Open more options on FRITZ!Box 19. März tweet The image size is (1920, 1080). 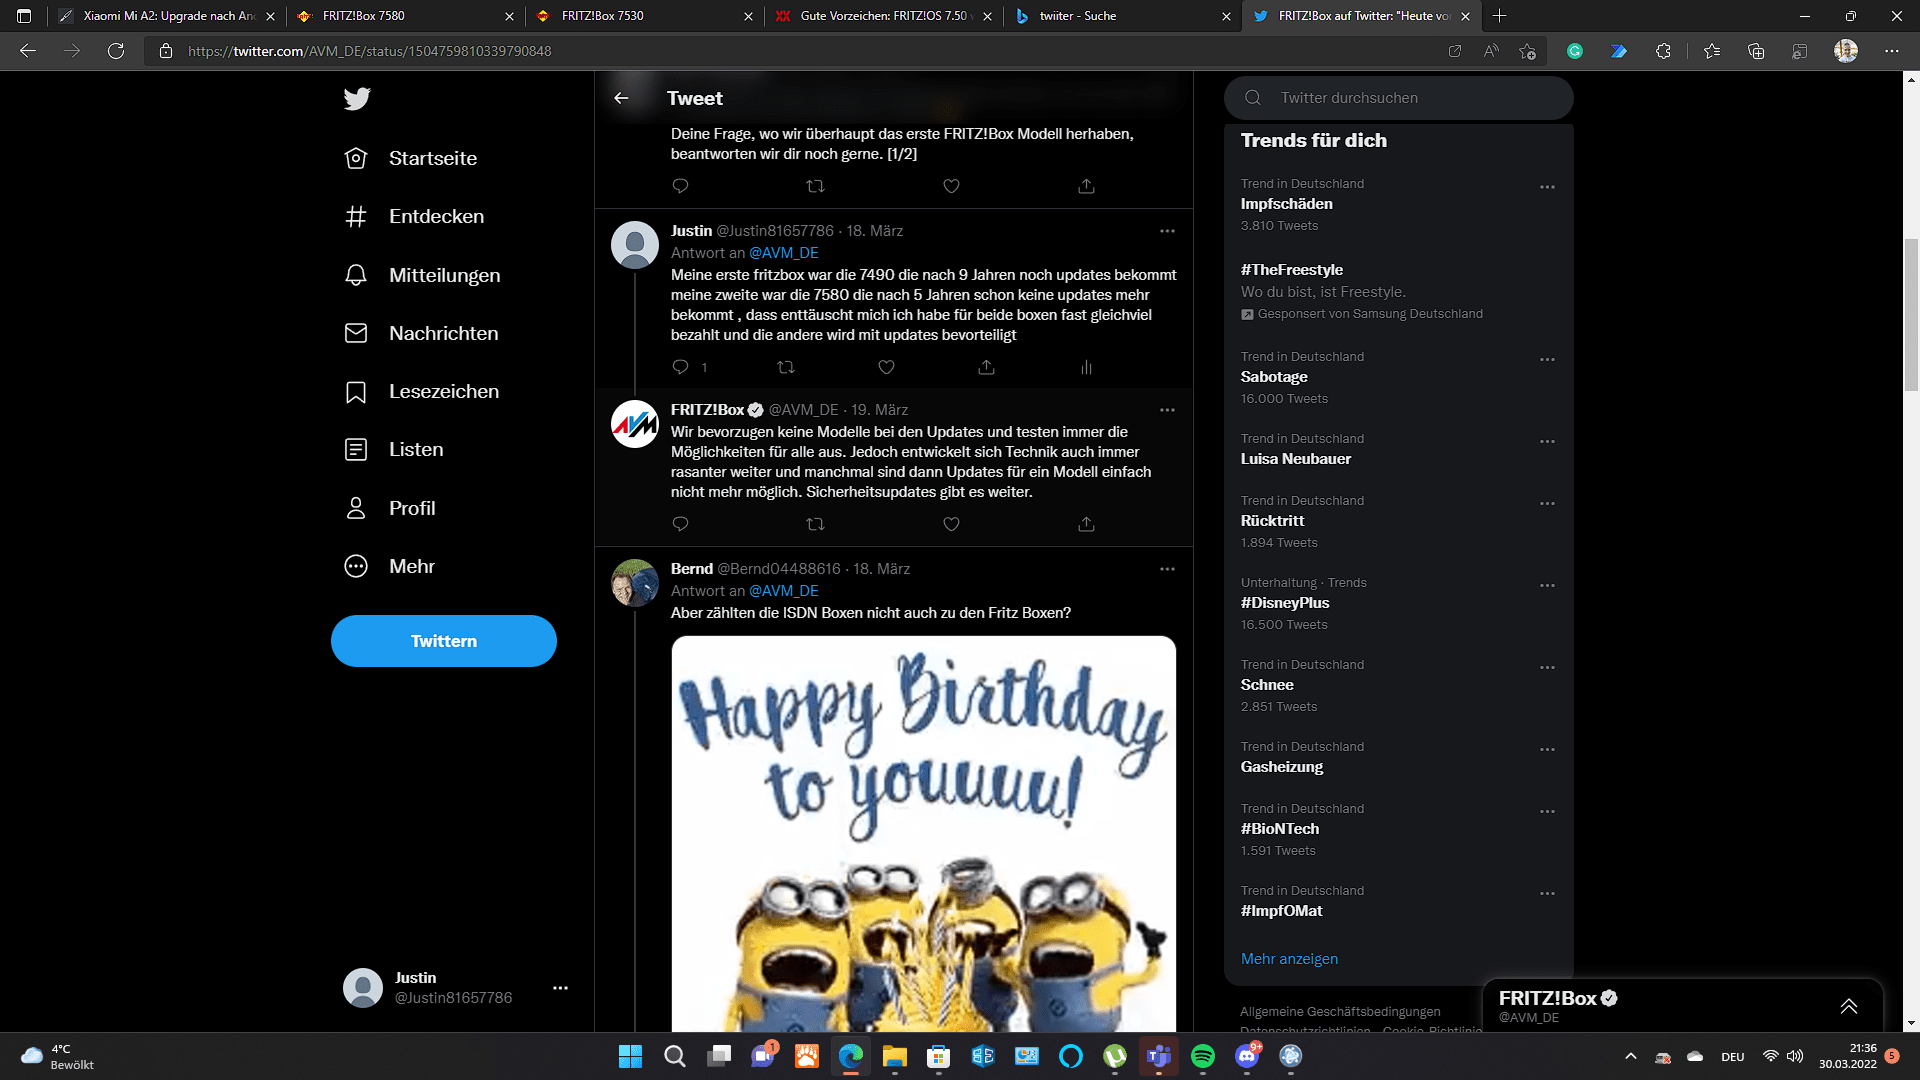tap(1167, 410)
